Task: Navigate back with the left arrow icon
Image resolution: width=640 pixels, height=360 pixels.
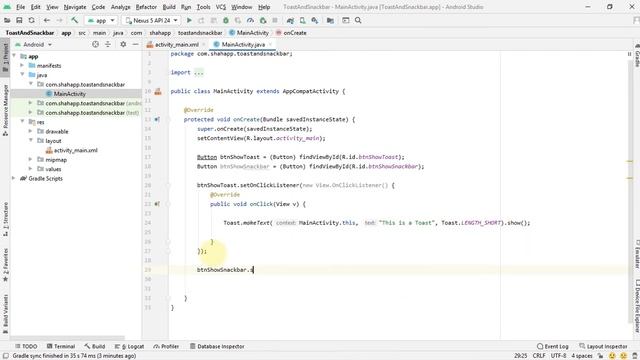Action: (47, 20)
